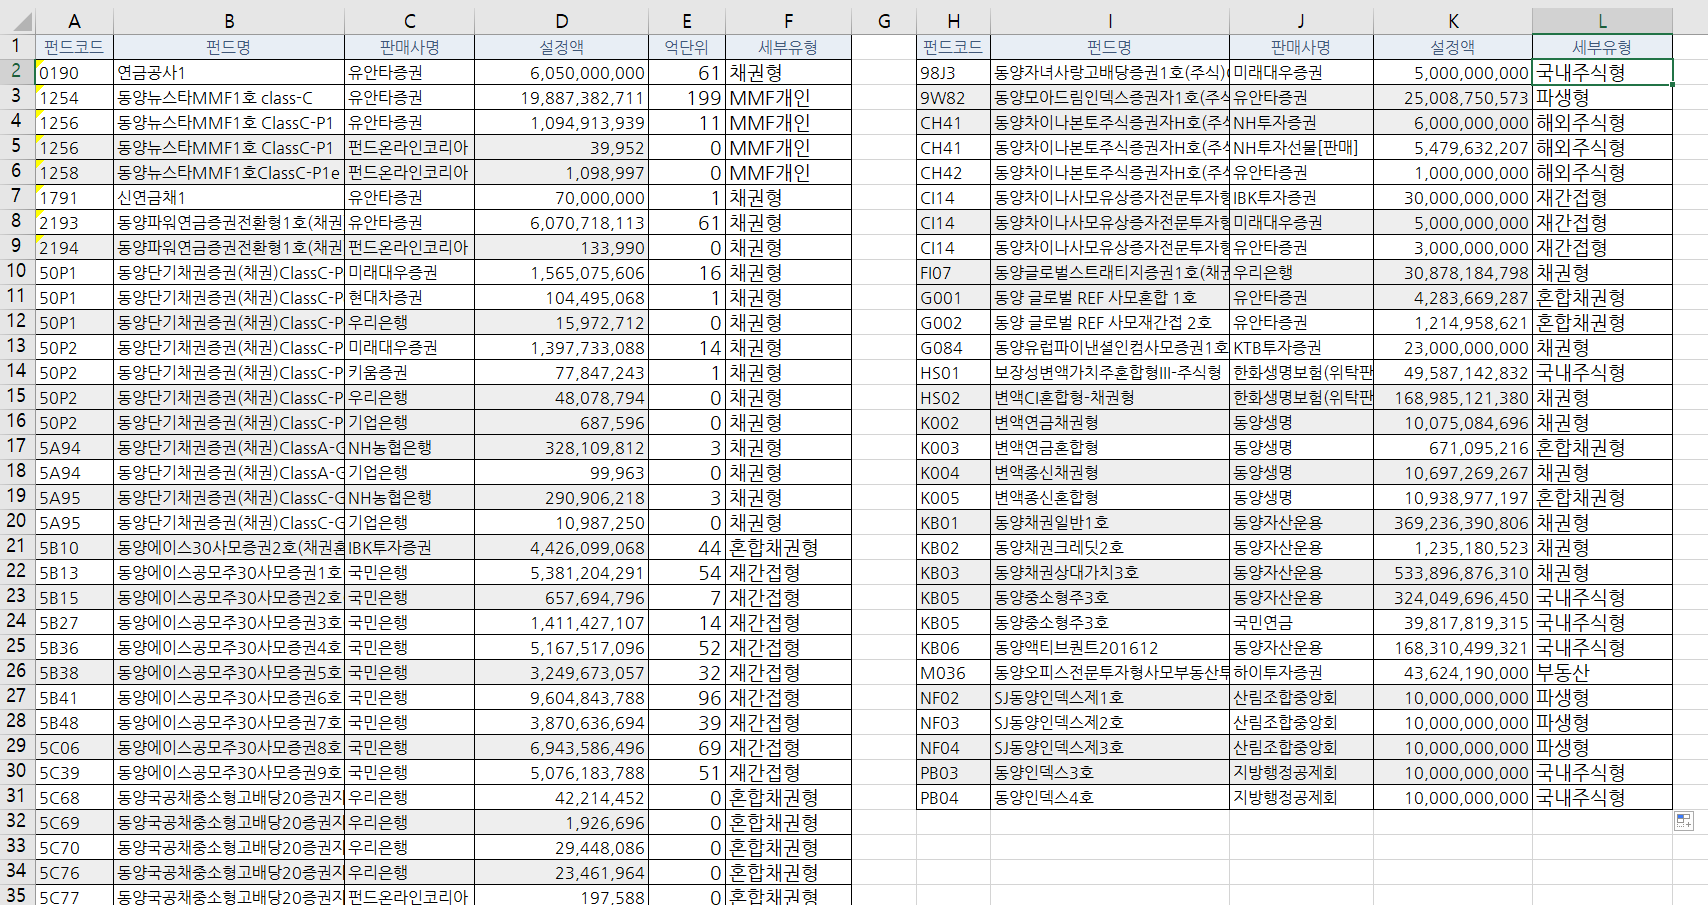Click fund code cell 5C39
1708x905 pixels.
pyautogui.click(x=75, y=772)
